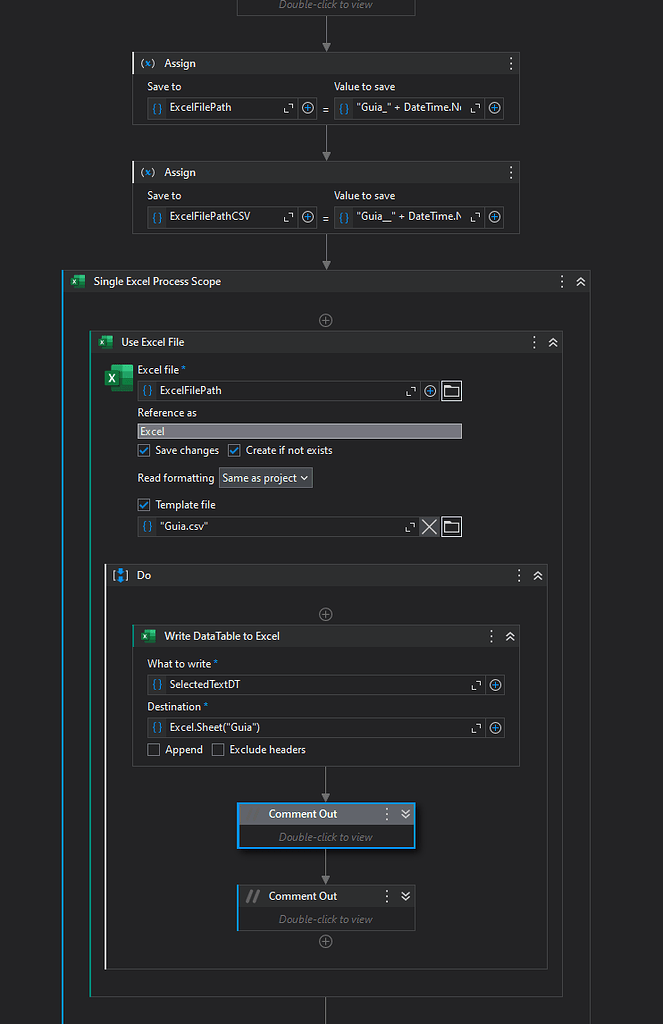Viewport: 663px width, 1024px height.
Task: Expand the selected Comment Out activity
Action: point(405,814)
